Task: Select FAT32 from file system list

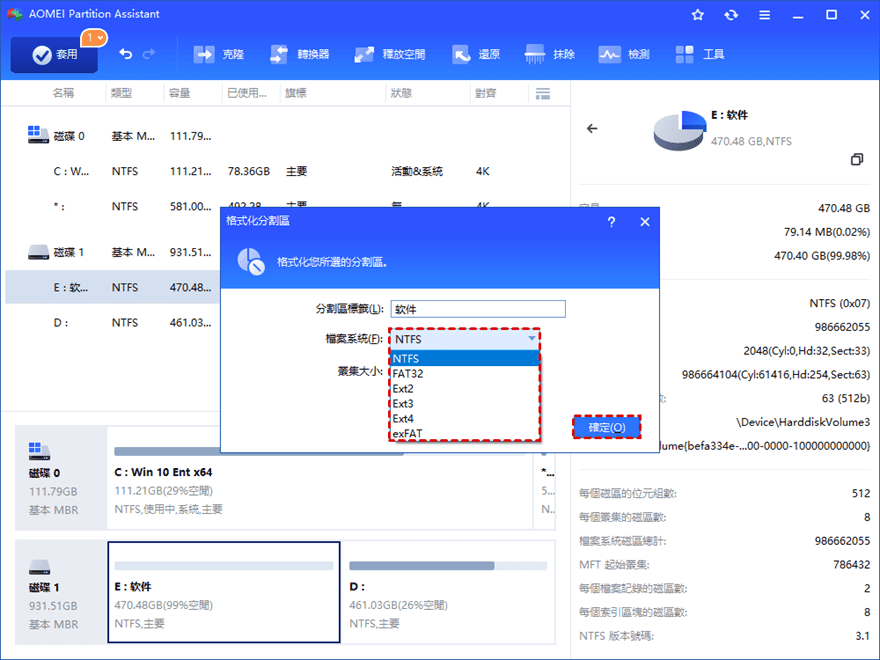Action: (464, 373)
